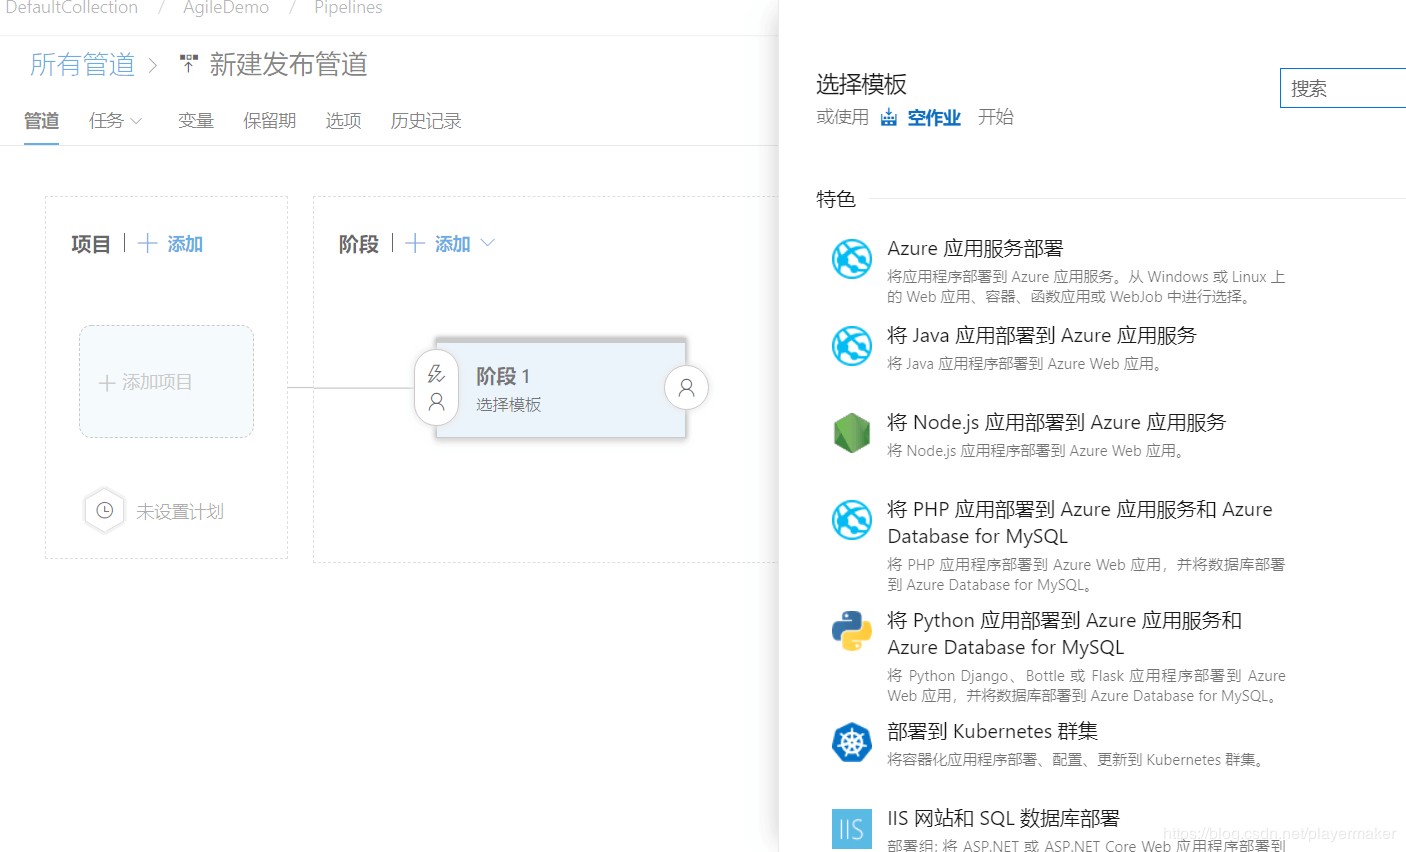Viewport: 1406px width, 852px height.
Task: Click the 将容器化应用程序部署 Kubernetes description
Action: (1078, 760)
